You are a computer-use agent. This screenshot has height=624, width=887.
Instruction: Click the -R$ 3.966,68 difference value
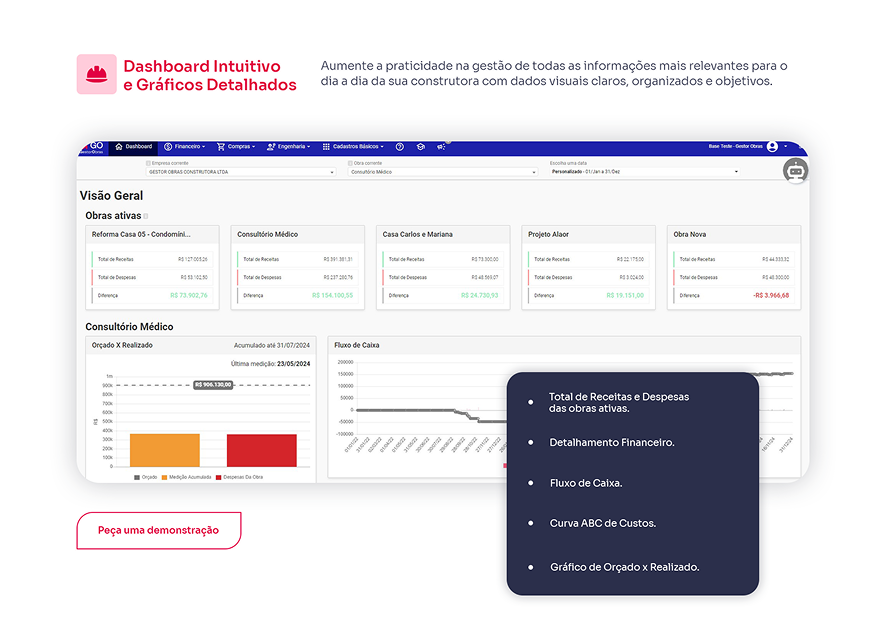click(771, 295)
